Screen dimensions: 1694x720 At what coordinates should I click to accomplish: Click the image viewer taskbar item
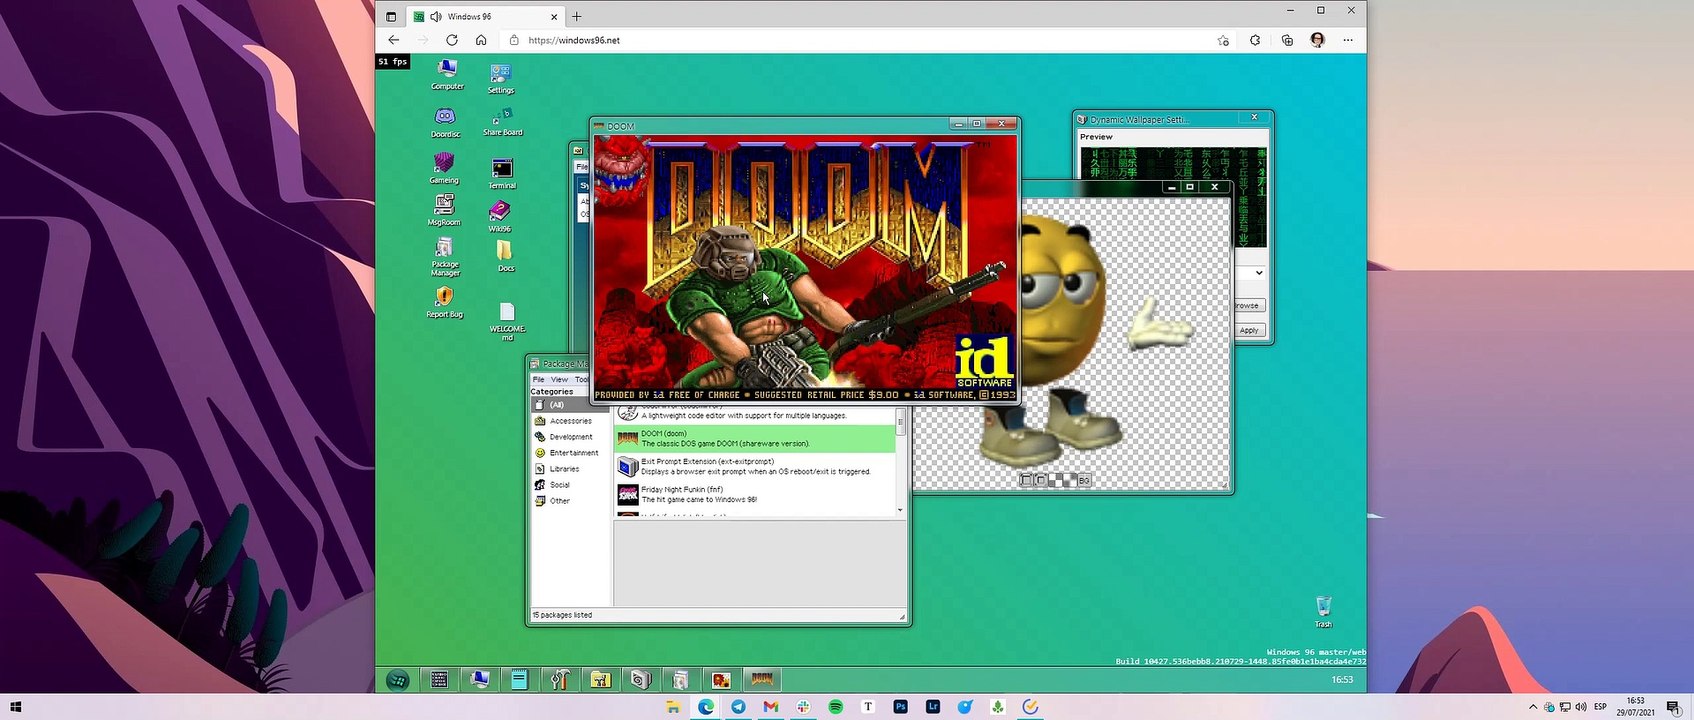tap(721, 680)
